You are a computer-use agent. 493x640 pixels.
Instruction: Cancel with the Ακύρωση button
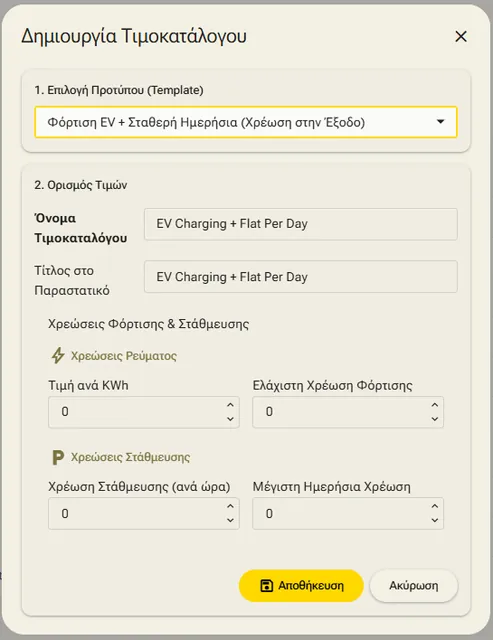[x=413, y=586]
